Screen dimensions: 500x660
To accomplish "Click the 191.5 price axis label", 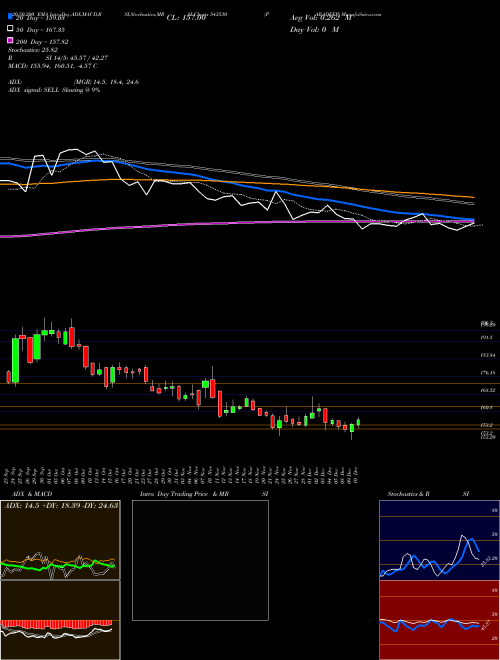I will (x=487, y=338).
